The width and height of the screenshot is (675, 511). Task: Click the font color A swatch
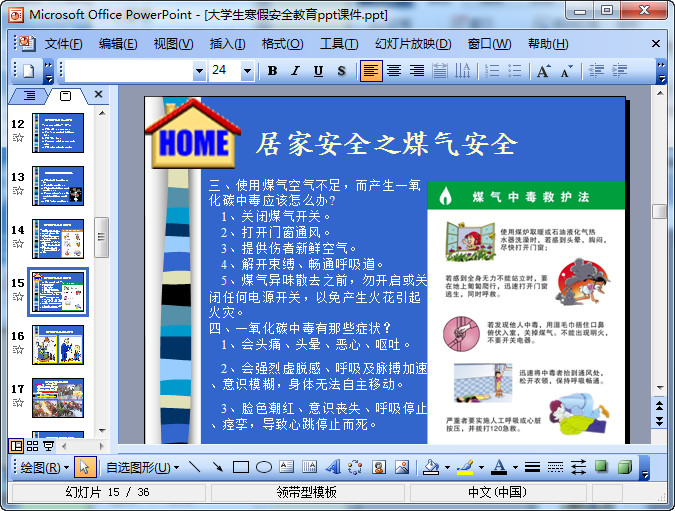pyautogui.click(x=498, y=467)
